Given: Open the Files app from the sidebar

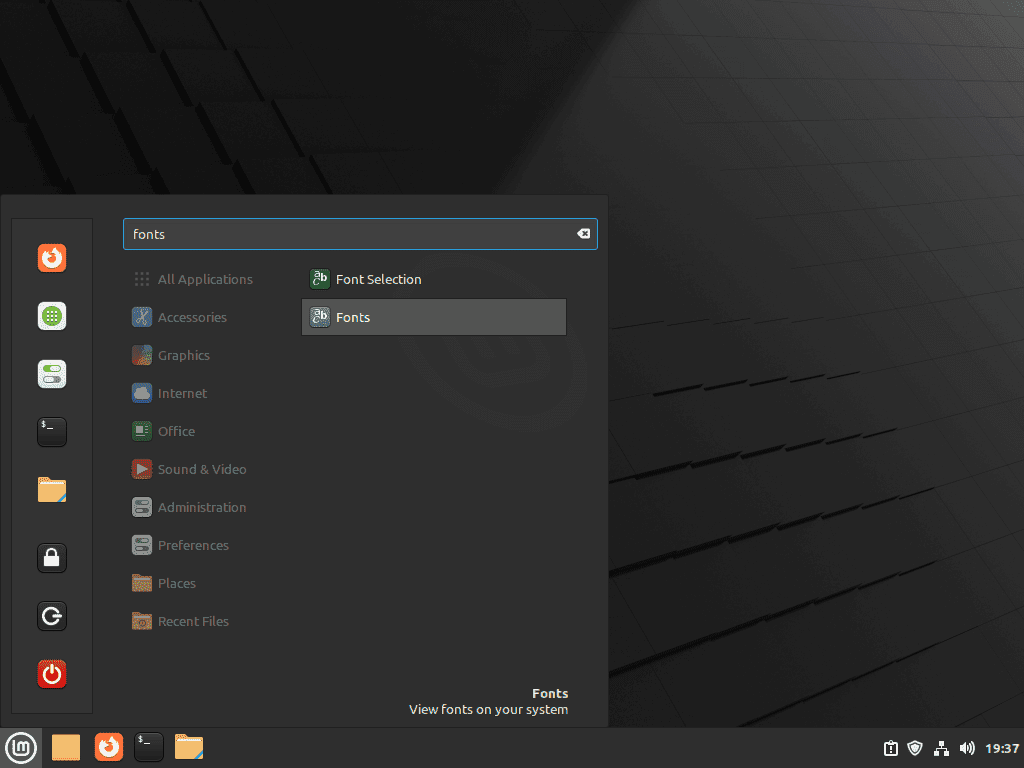Looking at the screenshot, I should 51,490.
